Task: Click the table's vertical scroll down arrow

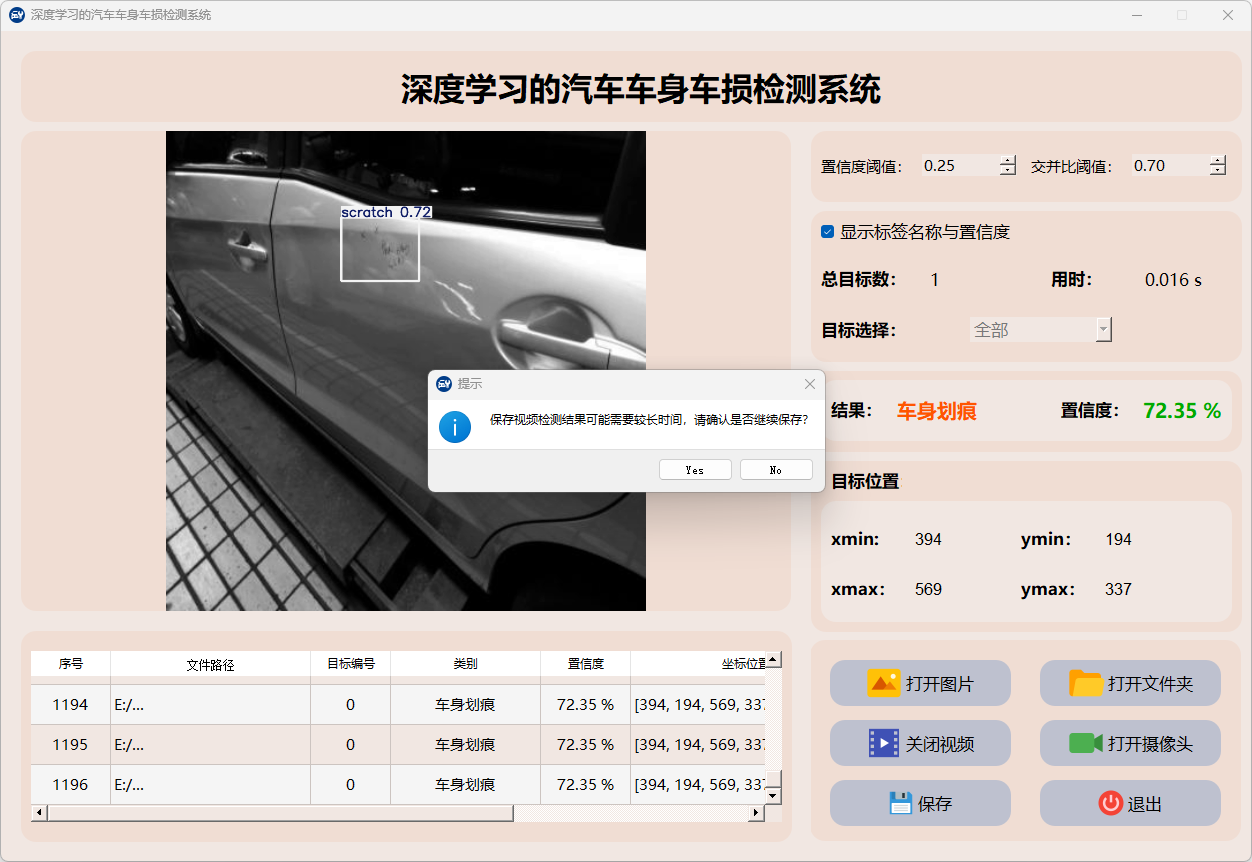Action: [772, 795]
